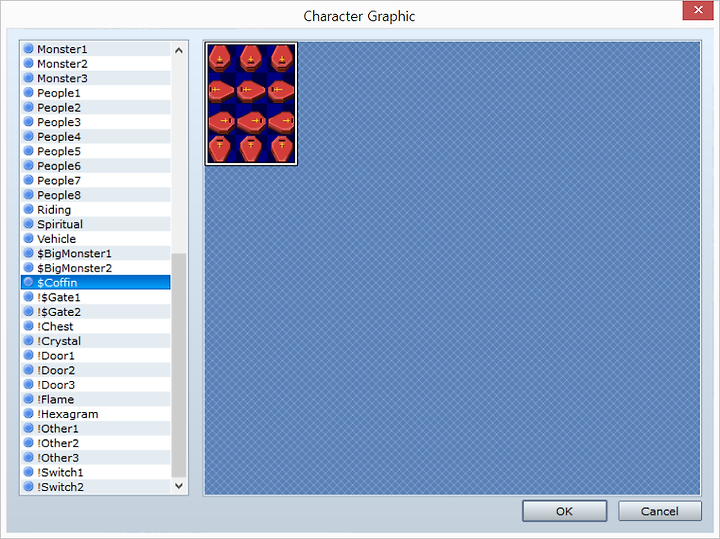720x539 pixels.
Task: Choose the !$Gate1 graphic
Action: point(96,297)
